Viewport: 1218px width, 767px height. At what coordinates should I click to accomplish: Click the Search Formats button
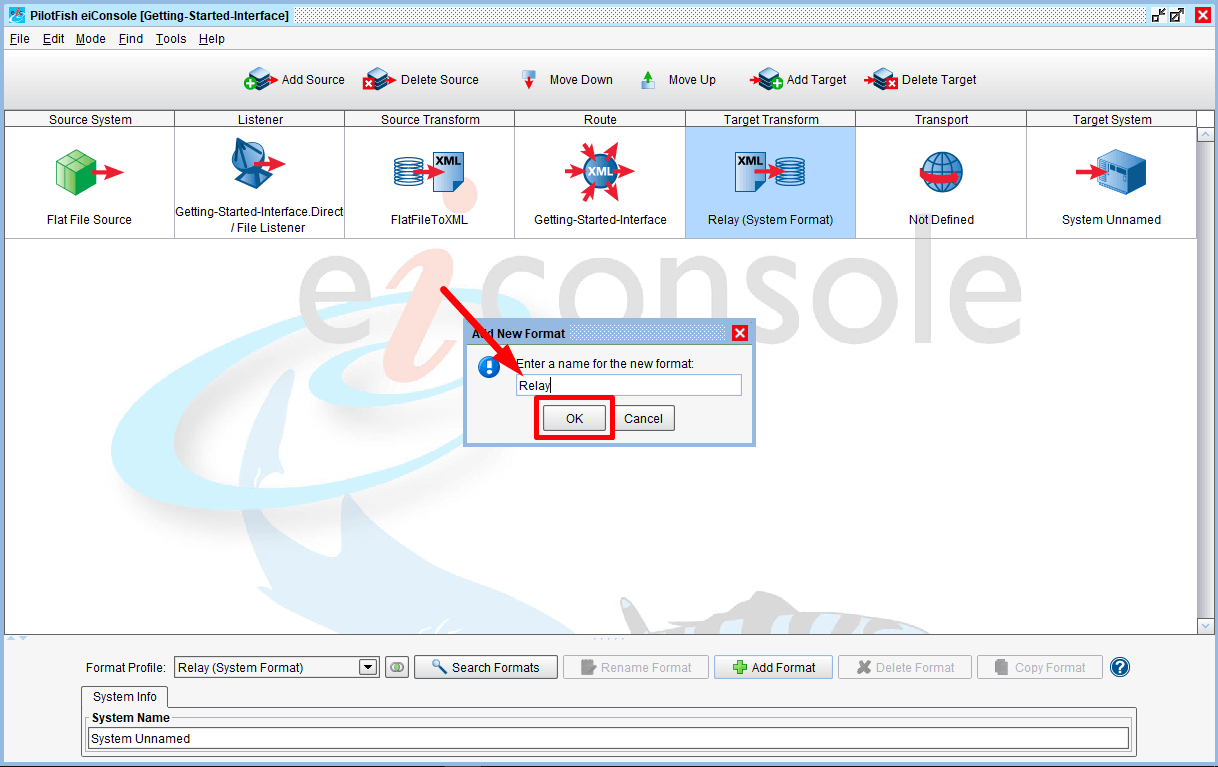486,667
